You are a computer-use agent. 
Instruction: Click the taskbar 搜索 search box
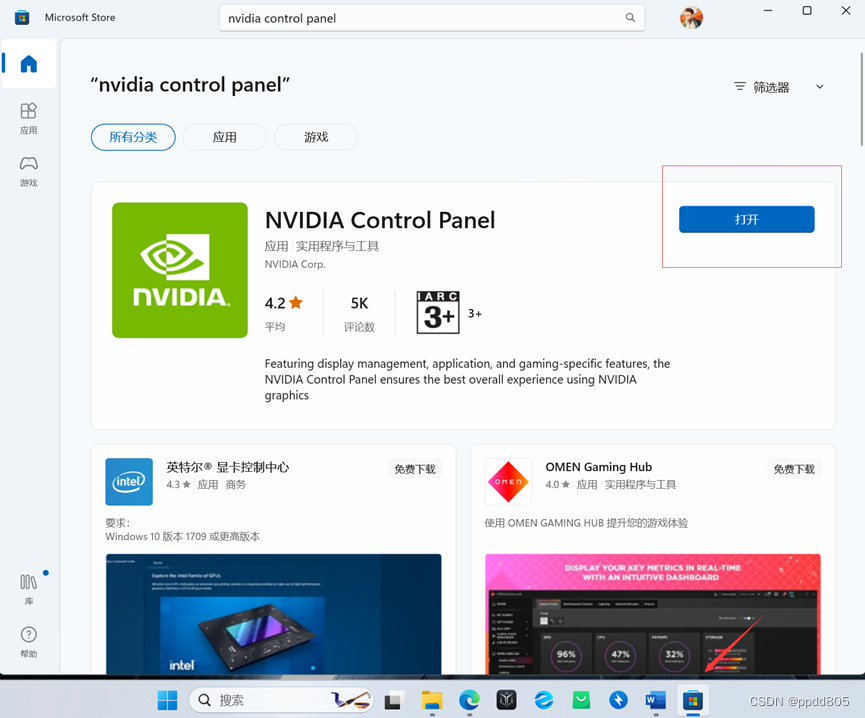281,700
